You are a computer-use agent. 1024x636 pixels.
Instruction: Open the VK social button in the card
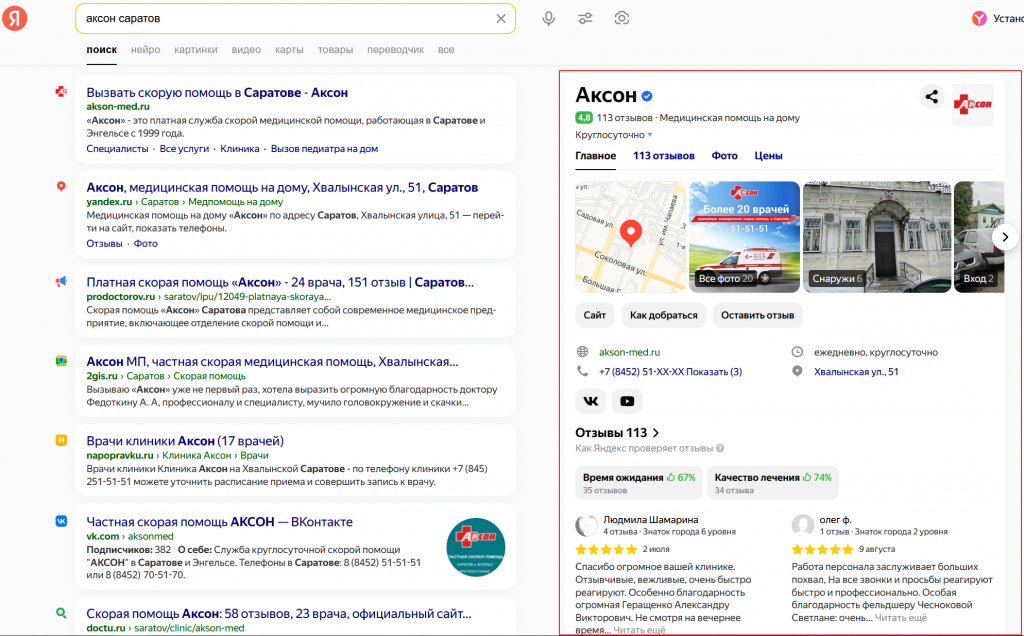point(590,401)
